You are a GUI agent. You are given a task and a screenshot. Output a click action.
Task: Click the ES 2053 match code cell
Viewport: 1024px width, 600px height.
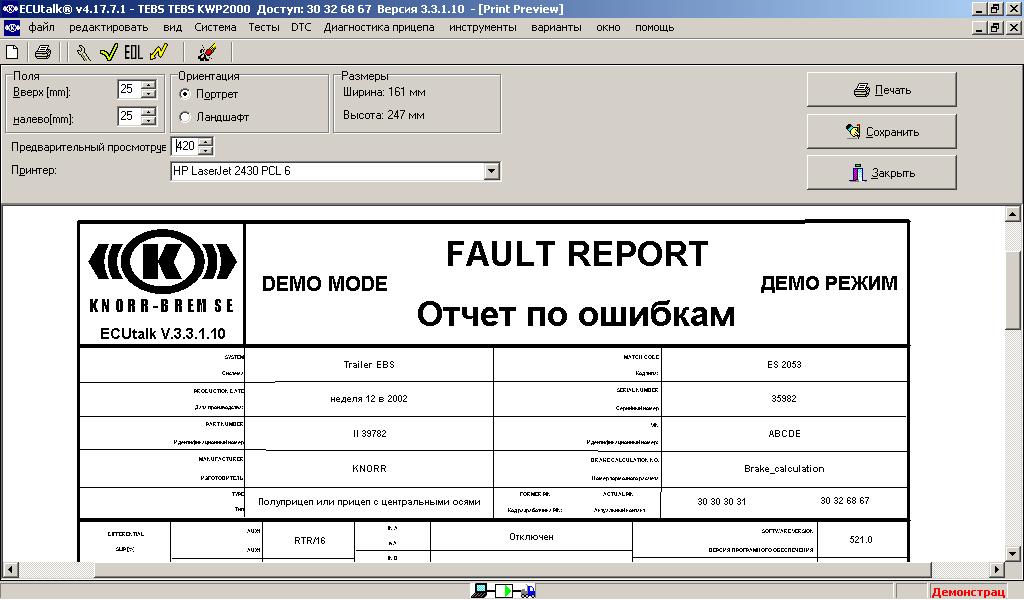tap(784, 365)
